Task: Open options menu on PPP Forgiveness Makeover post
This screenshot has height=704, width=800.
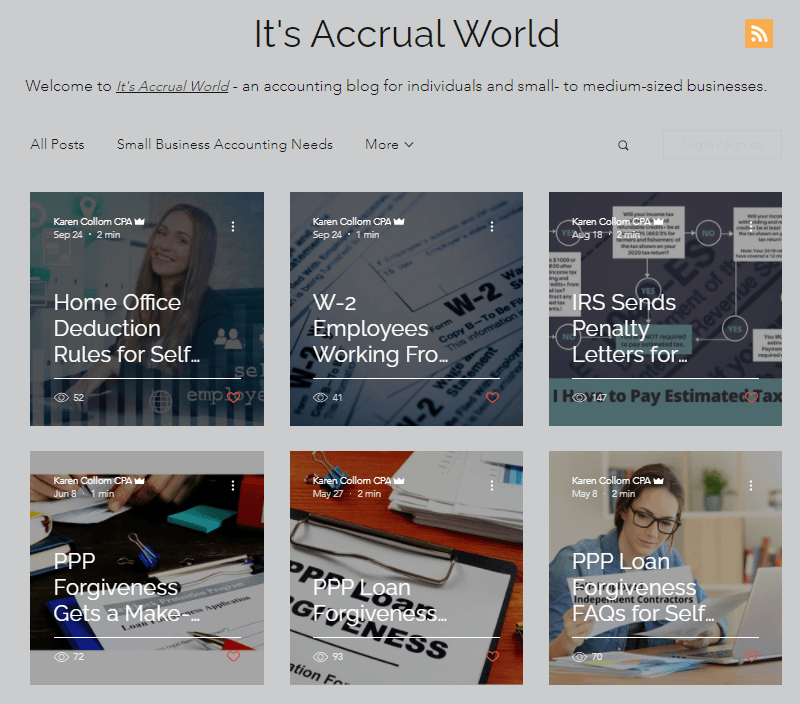Action: point(233,485)
